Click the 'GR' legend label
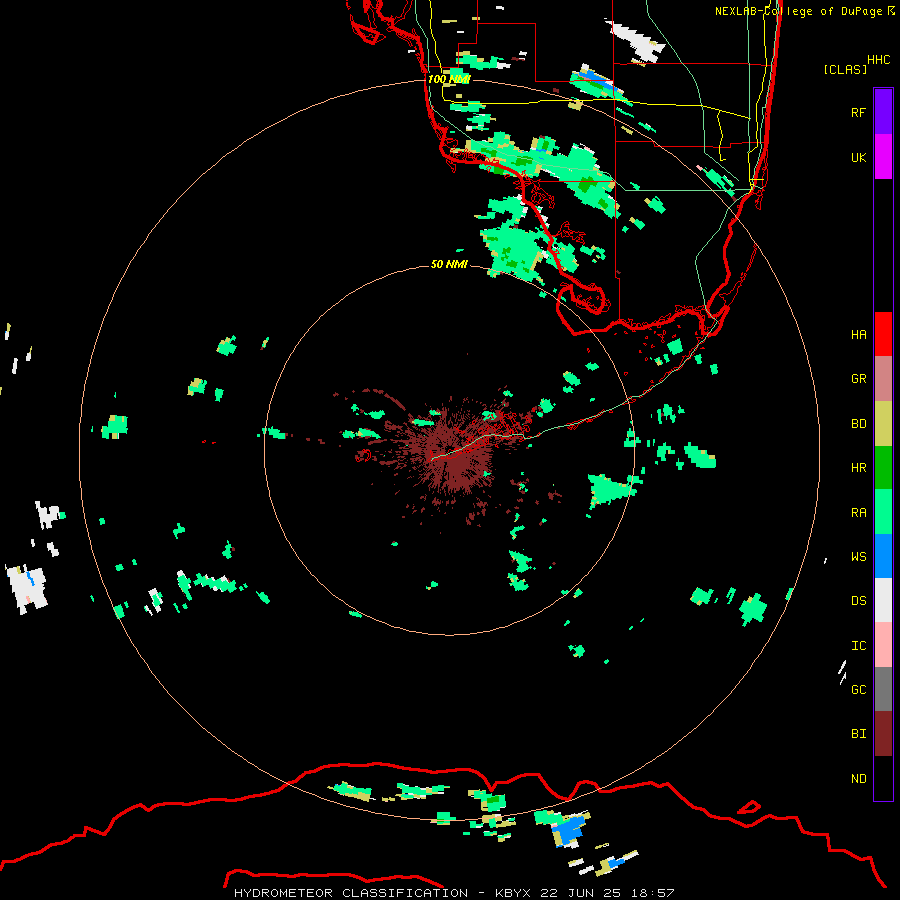This screenshot has width=900, height=900. tap(858, 379)
